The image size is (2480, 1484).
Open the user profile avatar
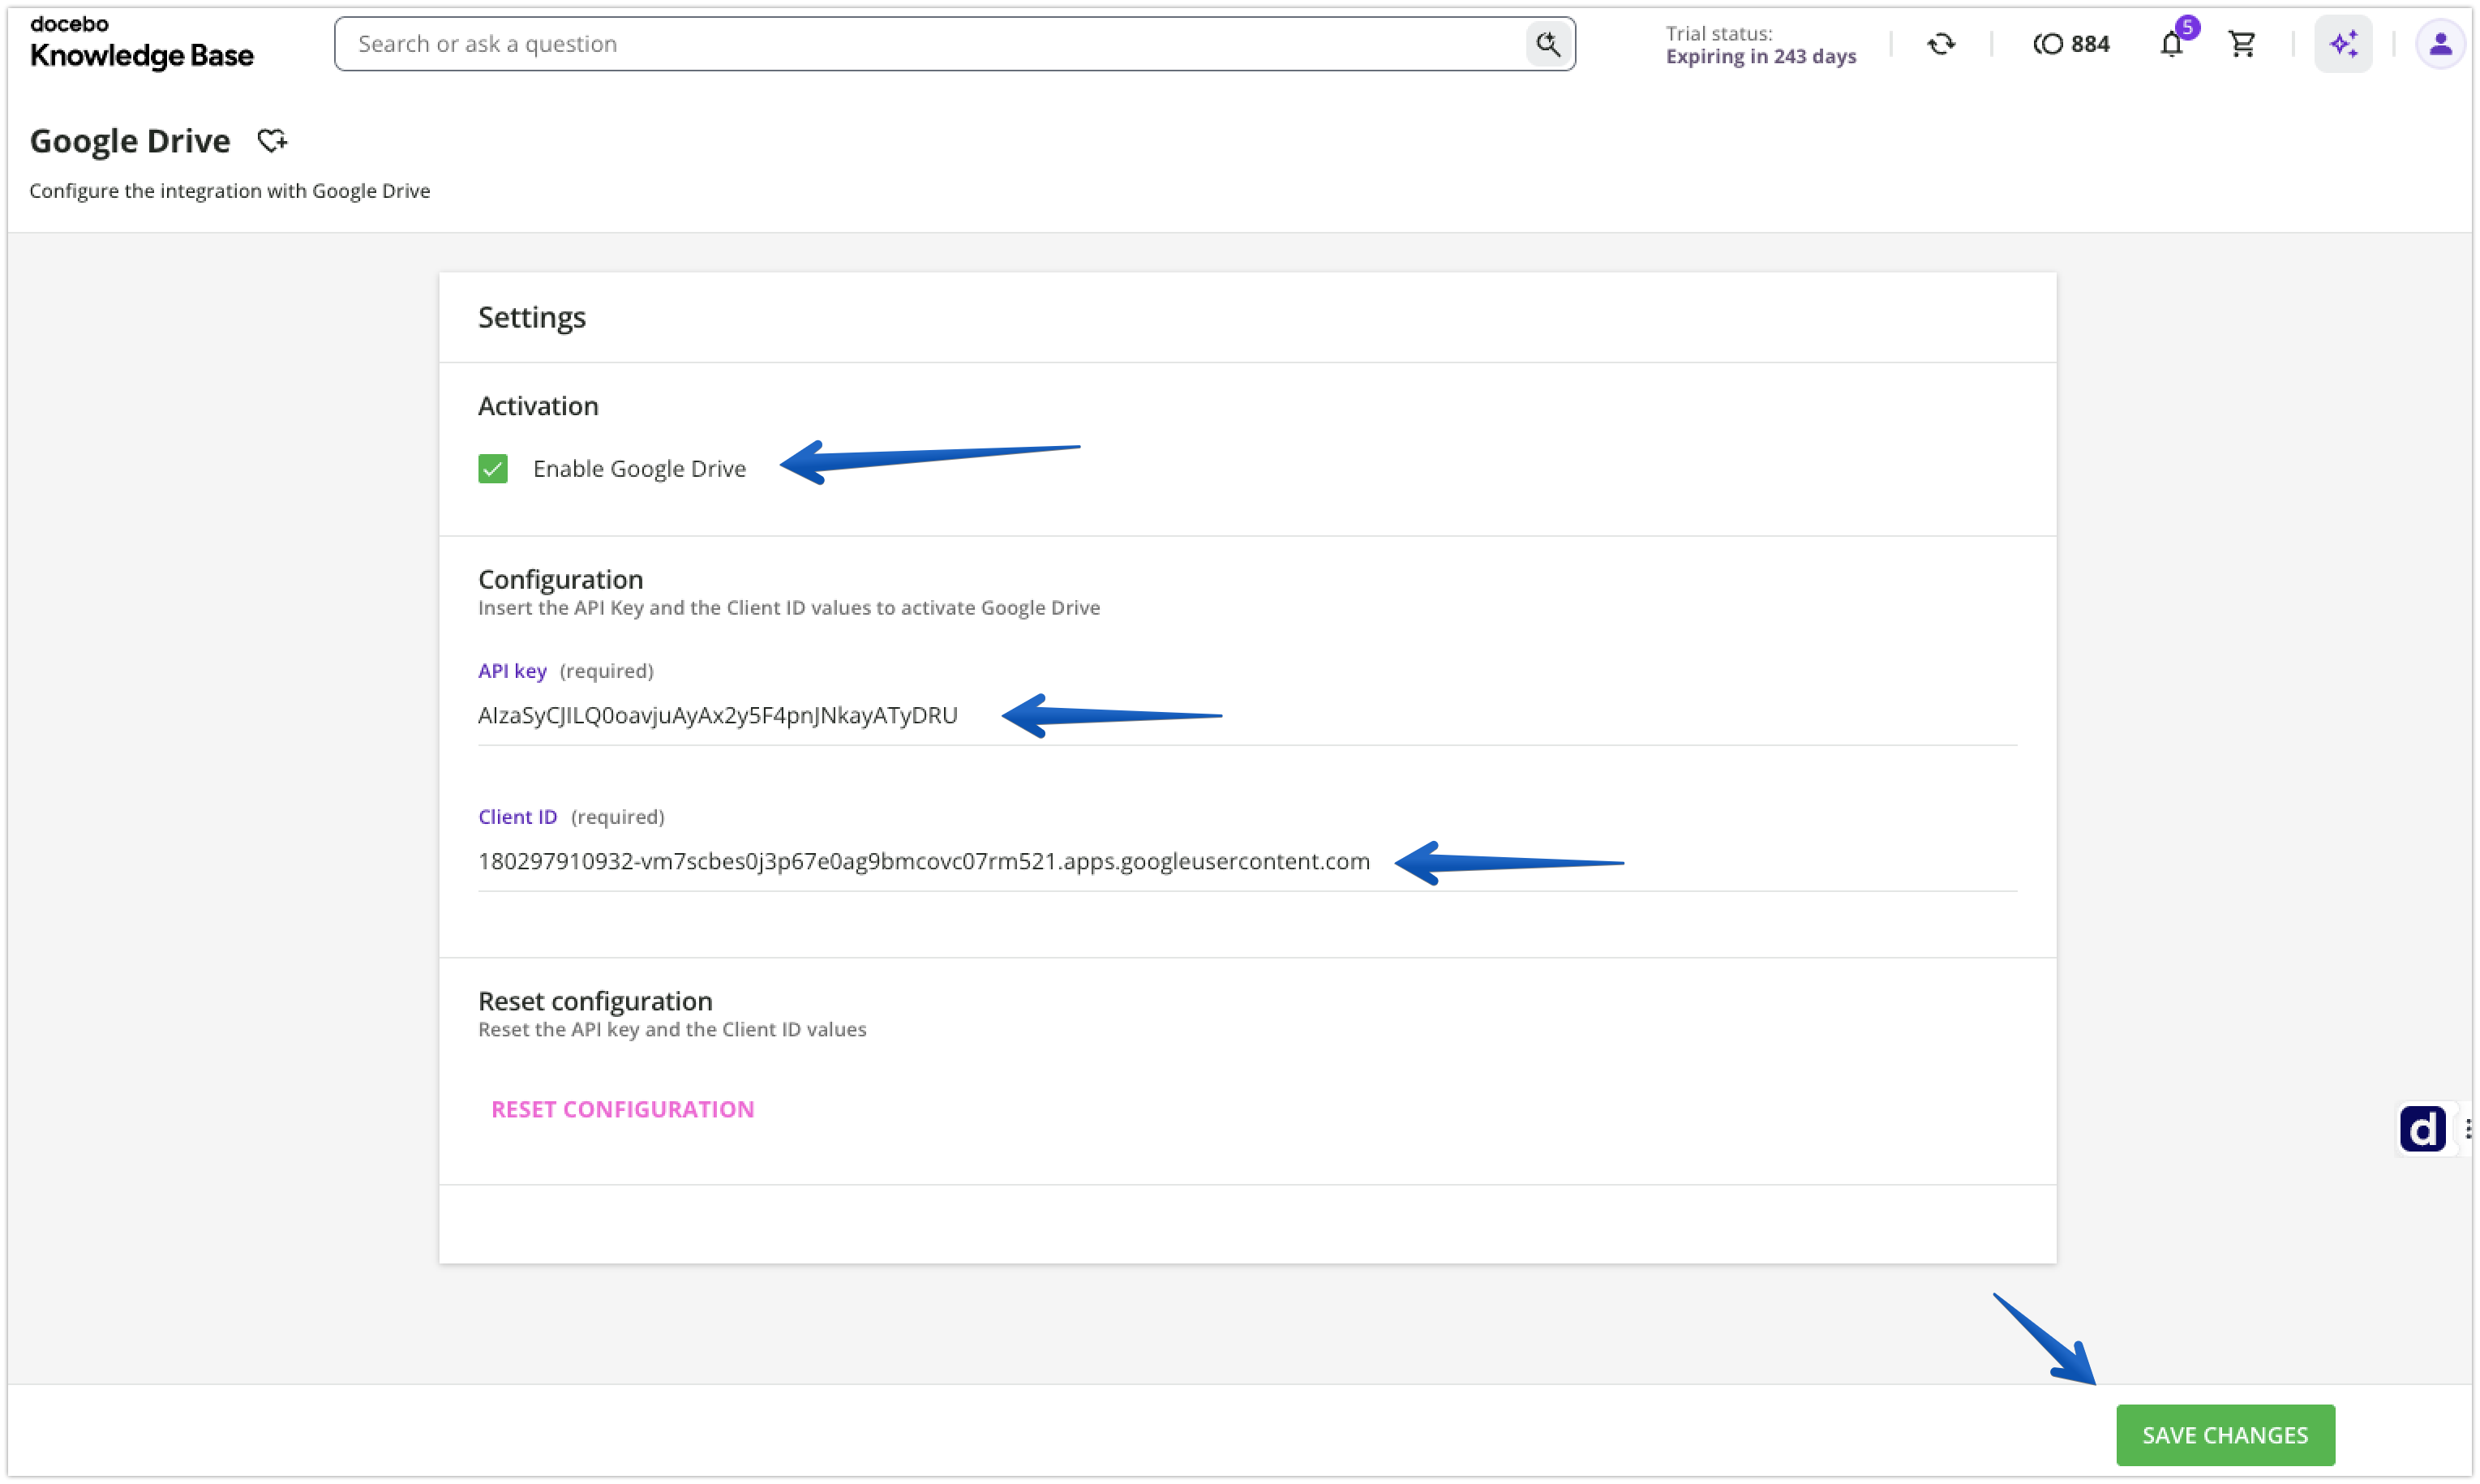click(x=2440, y=44)
